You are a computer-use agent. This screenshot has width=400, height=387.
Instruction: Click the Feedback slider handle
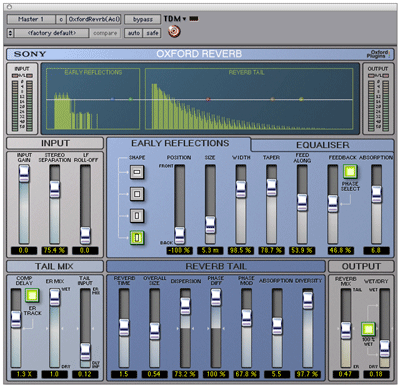click(x=333, y=204)
